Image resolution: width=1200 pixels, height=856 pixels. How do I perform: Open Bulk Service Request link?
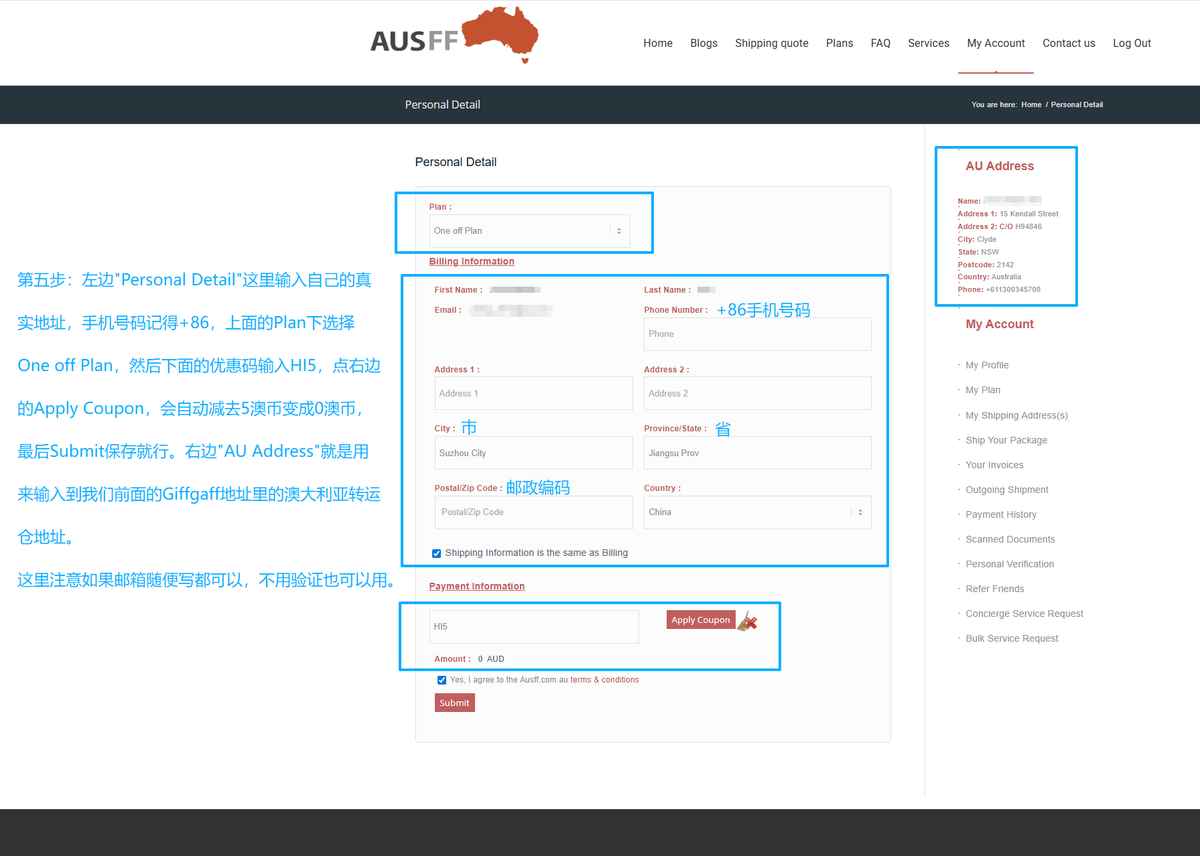[1012, 639]
